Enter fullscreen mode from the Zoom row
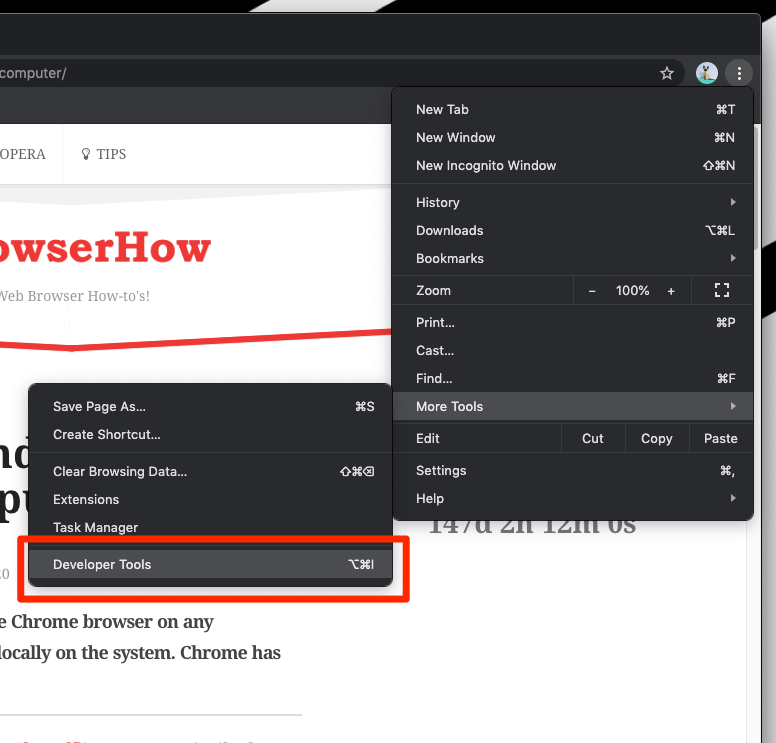The image size is (776, 743). coord(722,291)
